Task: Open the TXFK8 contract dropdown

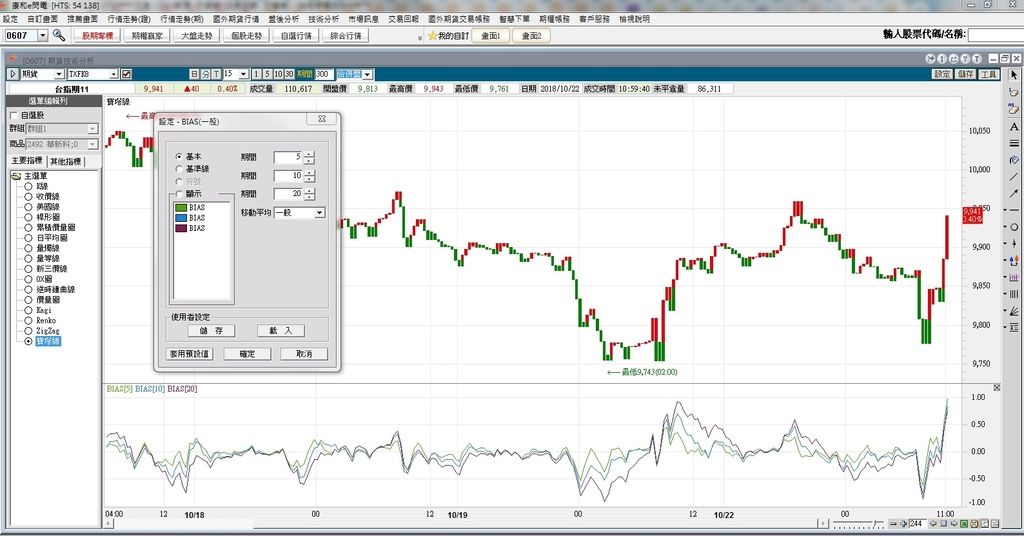Action: pyautogui.click(x=114, y=74)
